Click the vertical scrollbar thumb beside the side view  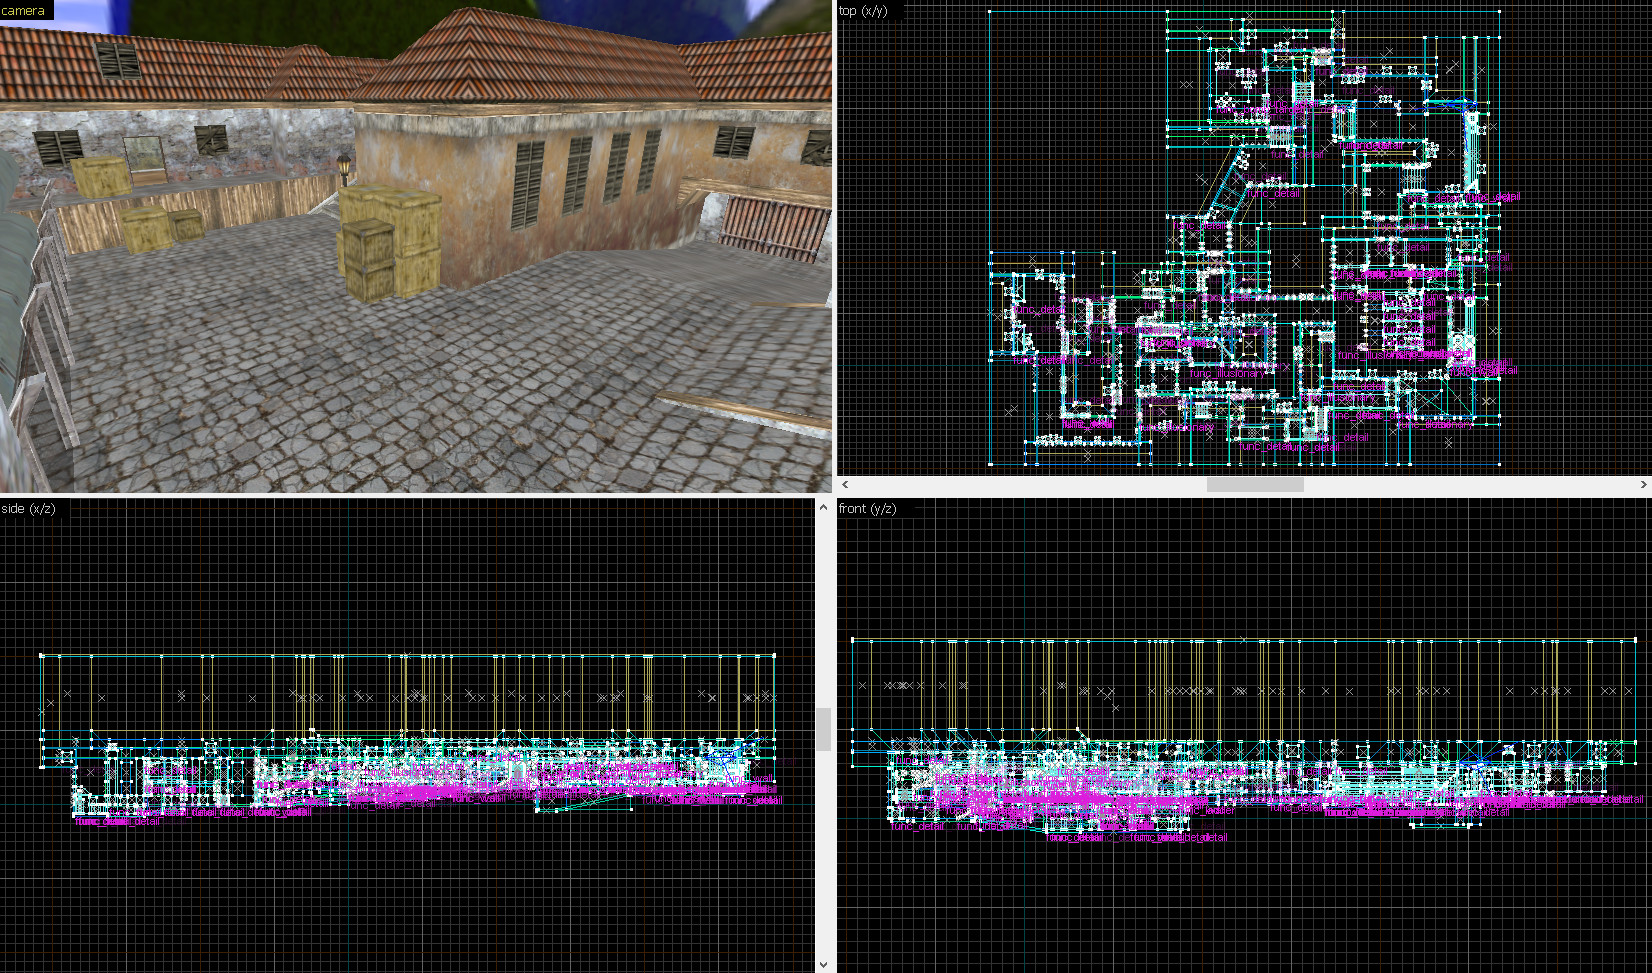(823, 729)
